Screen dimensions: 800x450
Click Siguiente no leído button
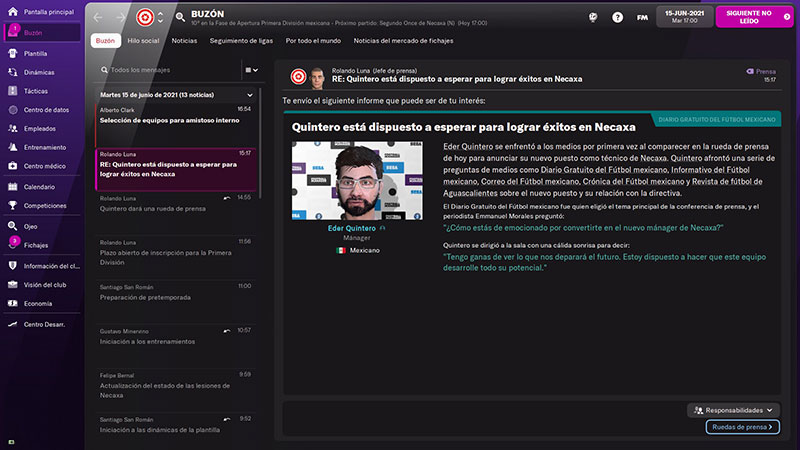pos(754,17)
